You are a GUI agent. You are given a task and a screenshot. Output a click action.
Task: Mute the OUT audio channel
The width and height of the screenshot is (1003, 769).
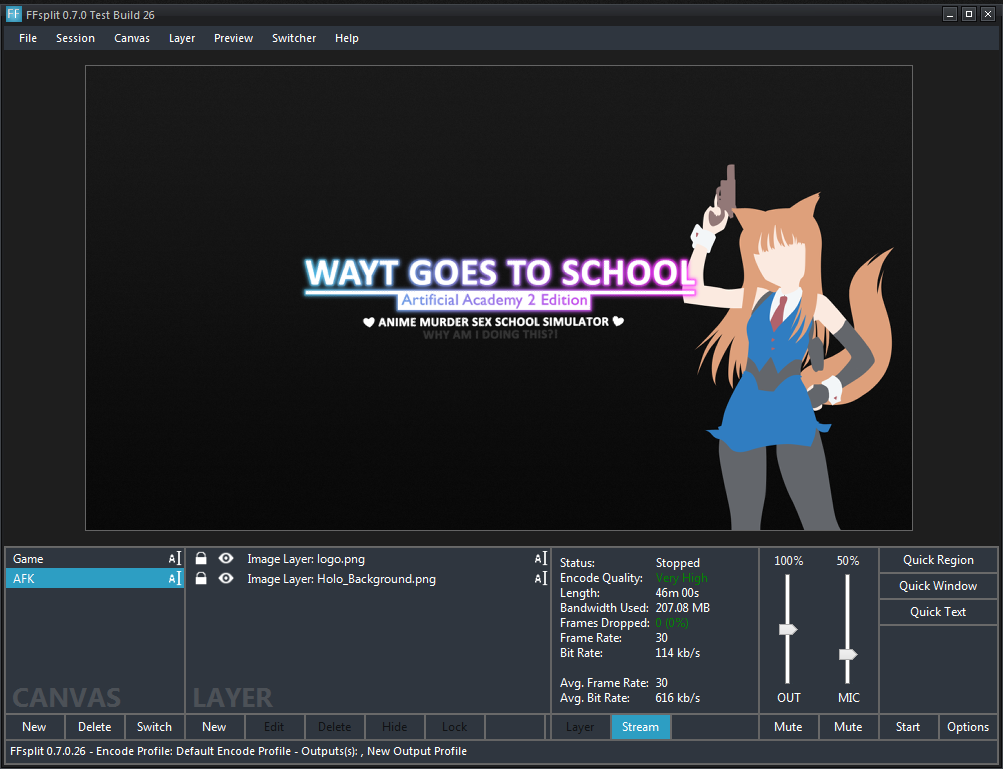[x=788, y=727]
